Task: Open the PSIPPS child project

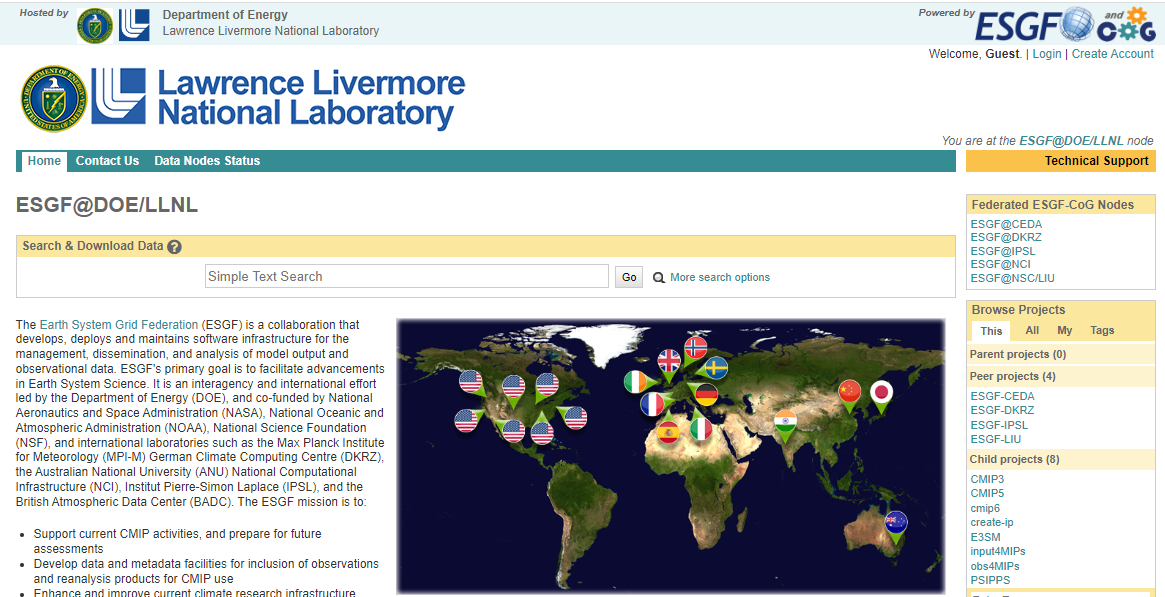Action: (990, 580)
